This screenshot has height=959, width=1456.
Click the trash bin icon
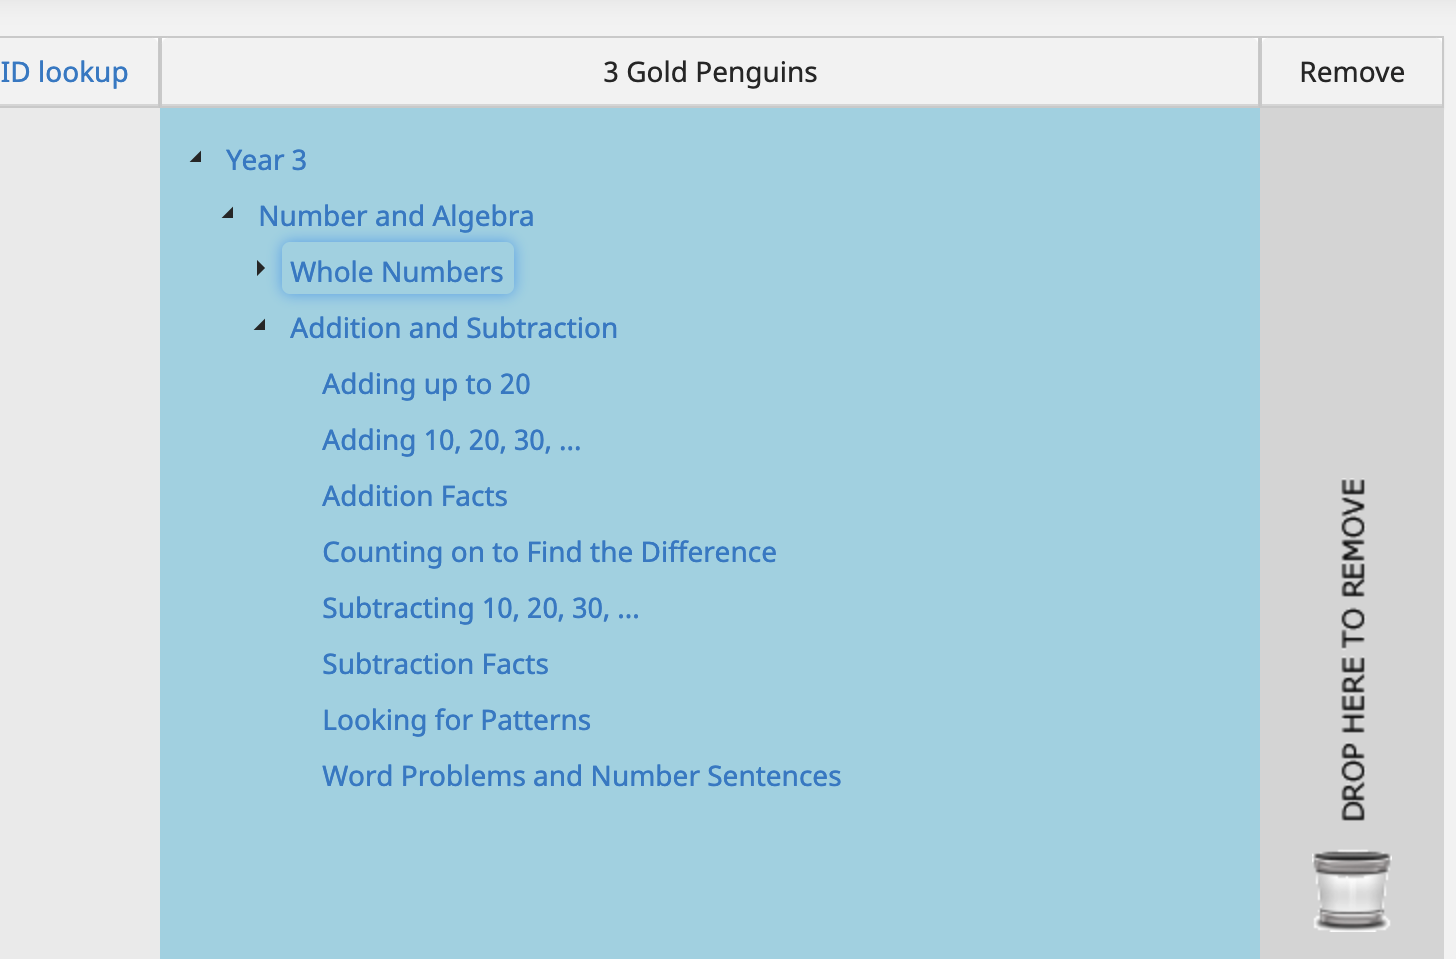tap(1351, 889)
